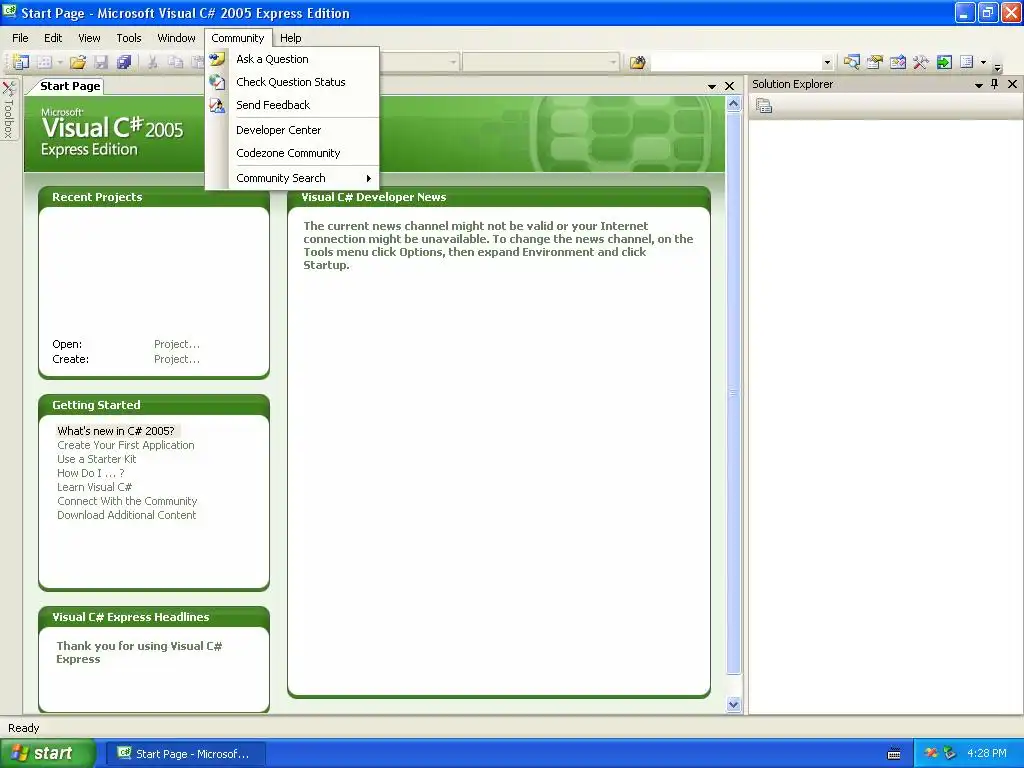
Task: Expand the collapsed Toolbox side tab
Action: pos(8,110)
